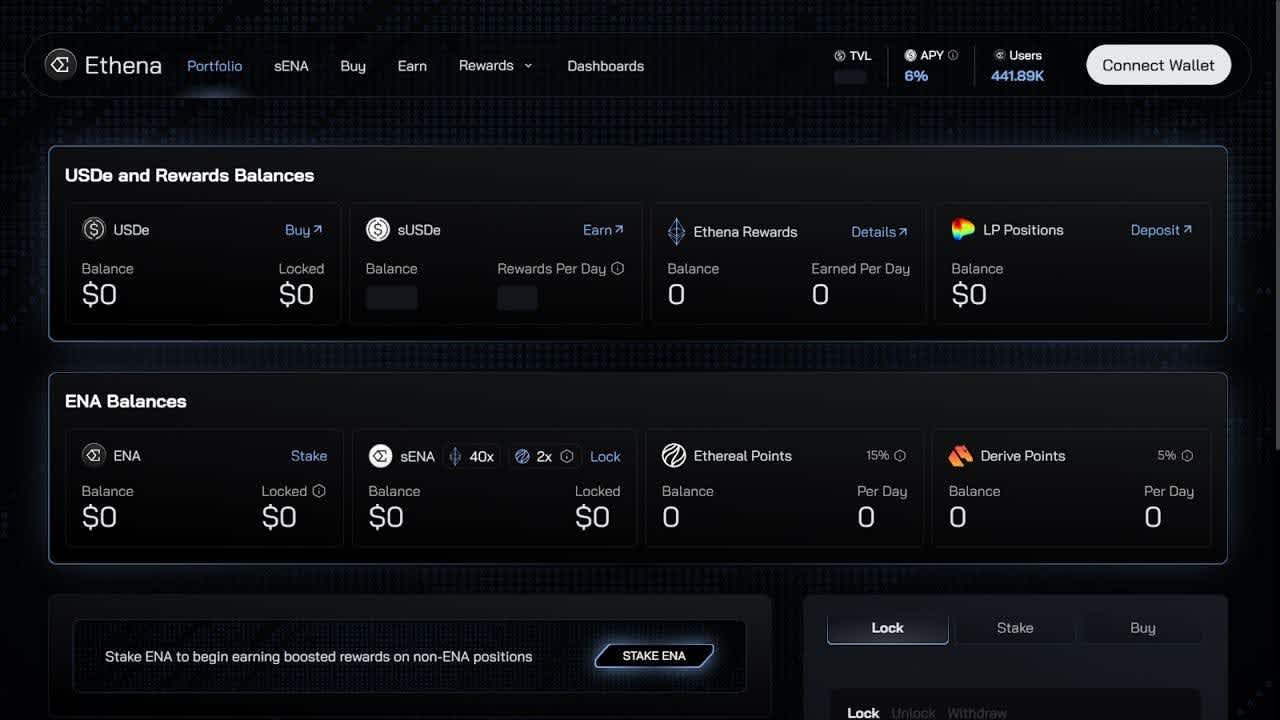
Task: Click the Ethena brand name text
Action: click(x=123, y=66)
